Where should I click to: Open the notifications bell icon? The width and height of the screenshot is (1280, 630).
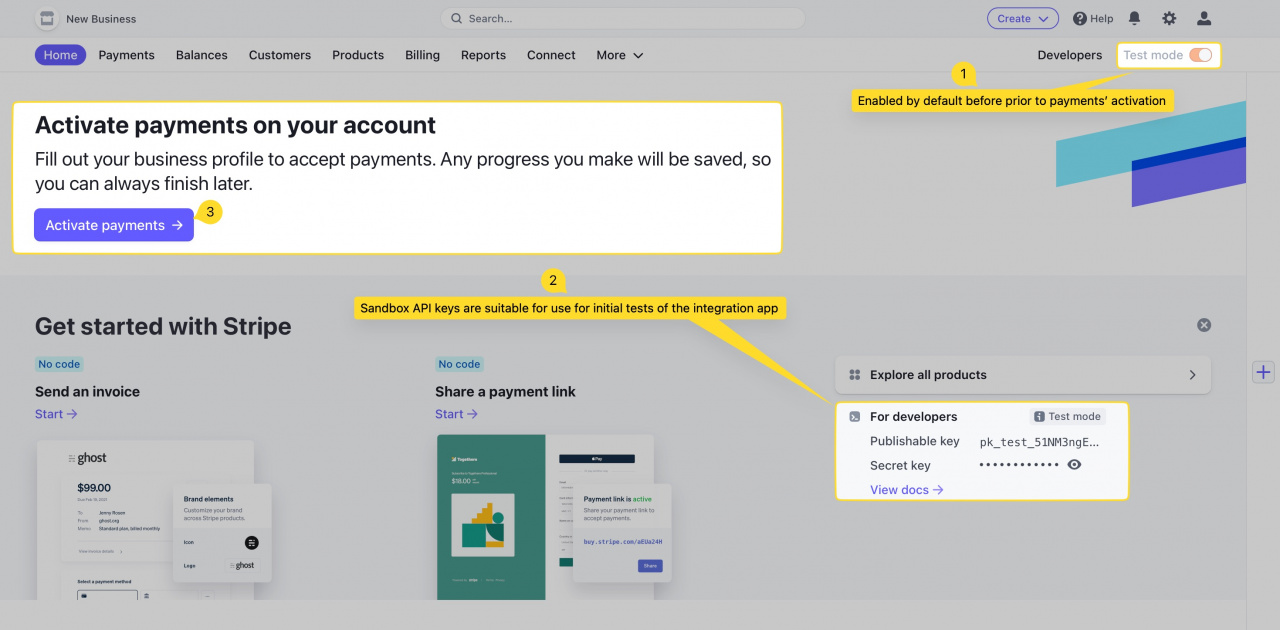pyautogui.click(x=1134, y=19)
